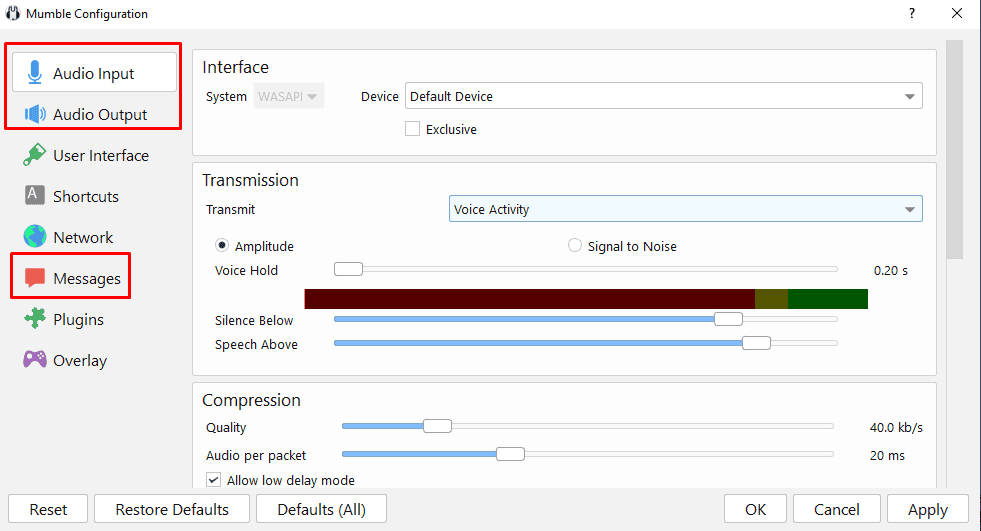Image resolution: width=981 pixels, height=531 pixels.
Task: Apply the configuration changes
Action: coord(928,509)
